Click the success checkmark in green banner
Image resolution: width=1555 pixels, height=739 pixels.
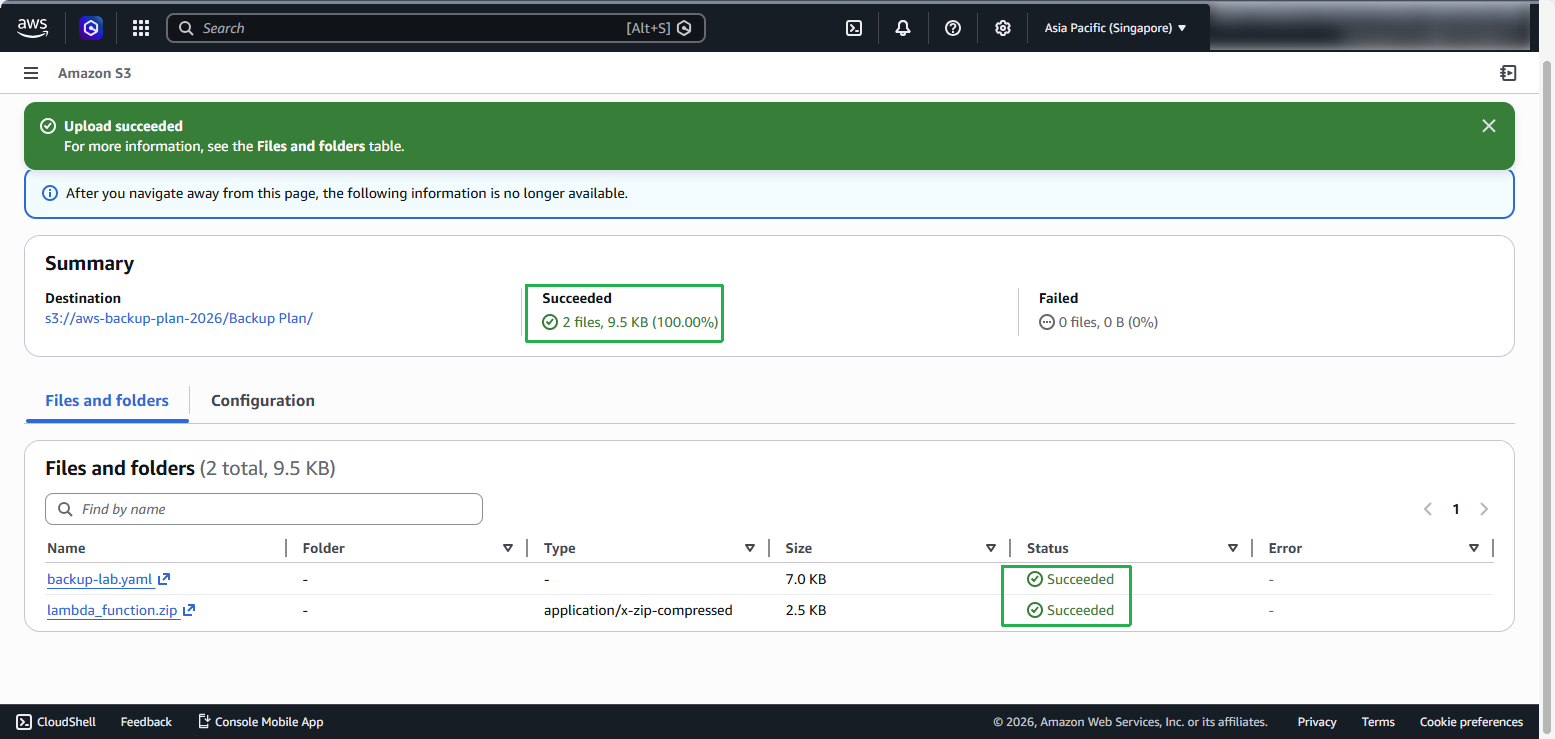[47, 126]
